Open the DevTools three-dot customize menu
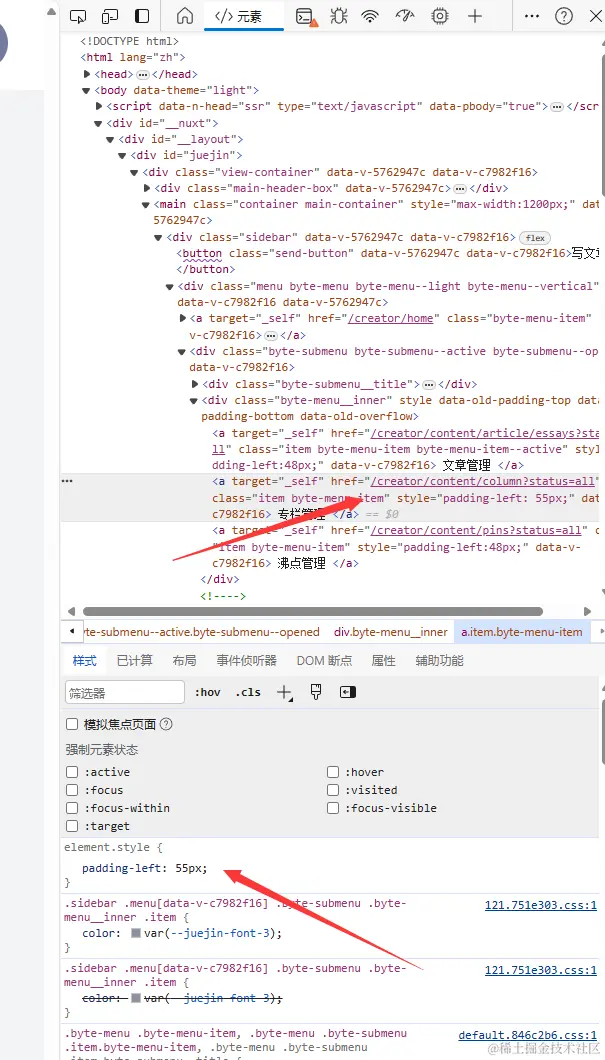605x1060 pixels. [532, 16]
